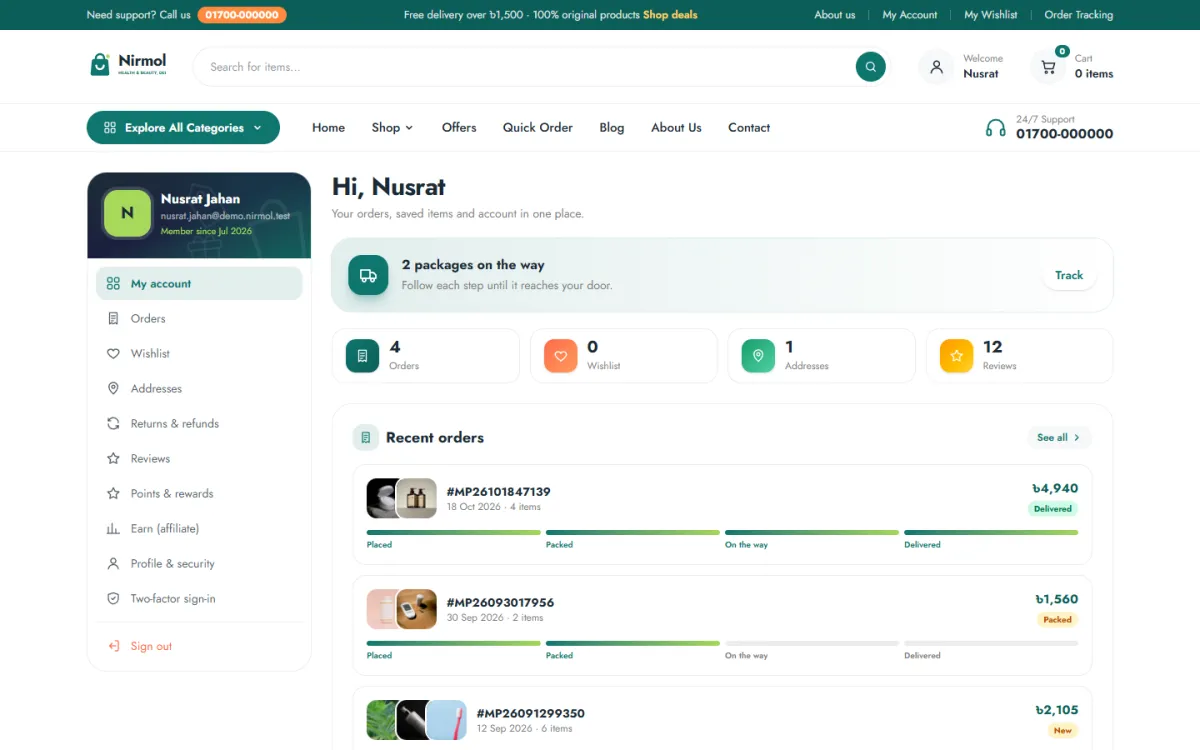Image resolution: width=1200 pixels, height=750 pixels.
Task: Open Returns & refunds in sidebar
Action: pyautogui.click(x=199, y=423)
